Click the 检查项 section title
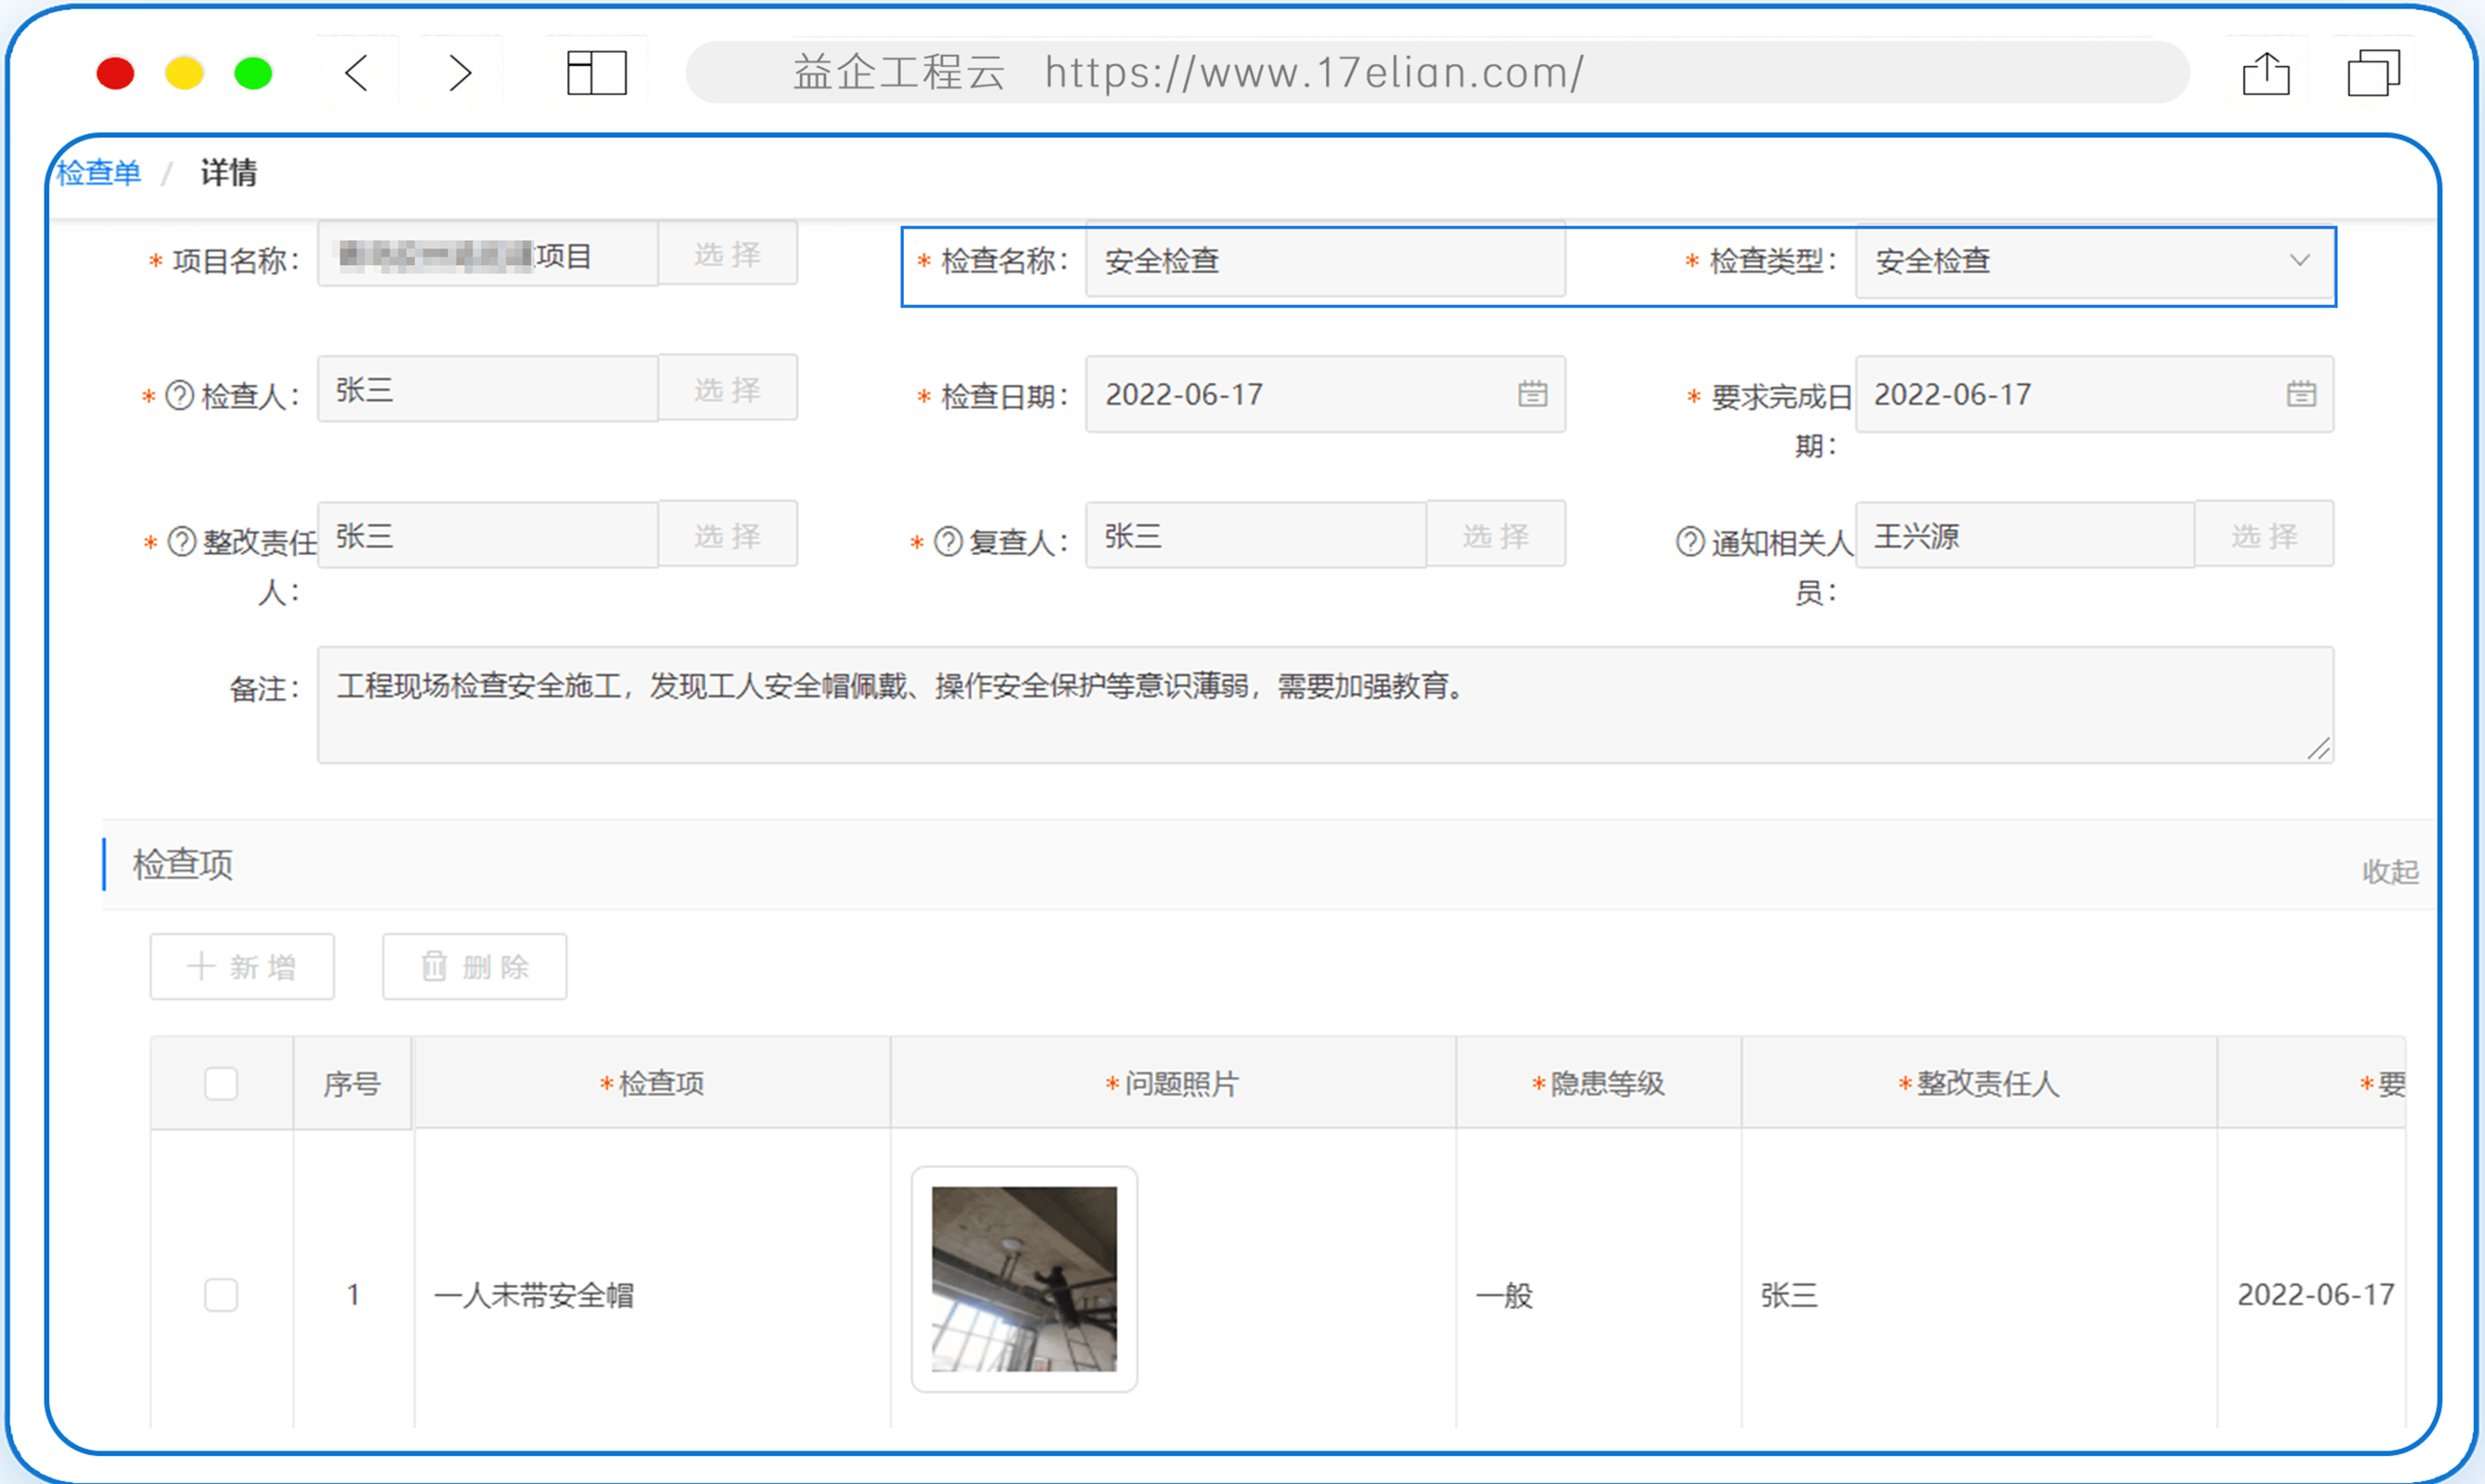The width and height of the screenshot is (2485, 1484). click(183, 864)
